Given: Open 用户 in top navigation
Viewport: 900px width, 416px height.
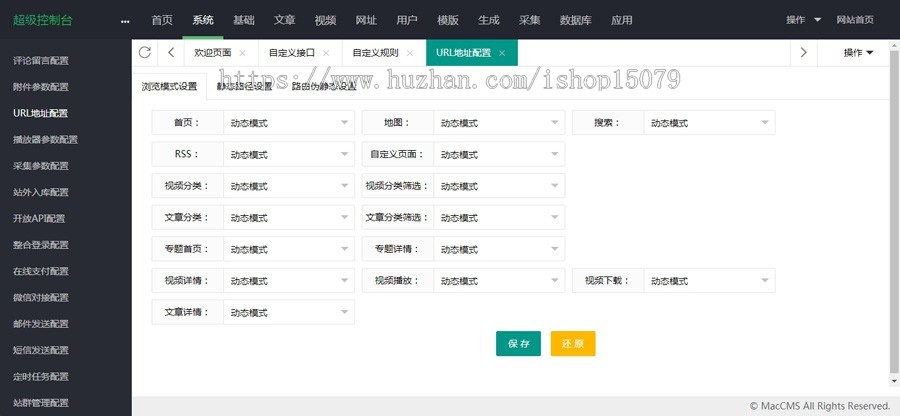Looking at the screenshot, I should 407,20.
